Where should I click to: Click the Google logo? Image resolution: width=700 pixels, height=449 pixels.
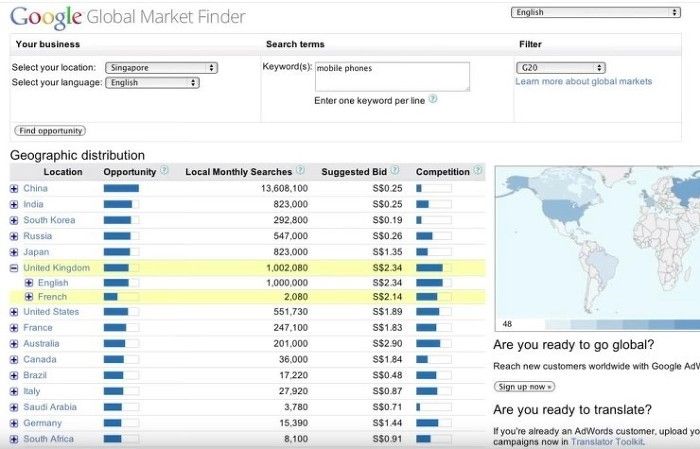[46, 17]
